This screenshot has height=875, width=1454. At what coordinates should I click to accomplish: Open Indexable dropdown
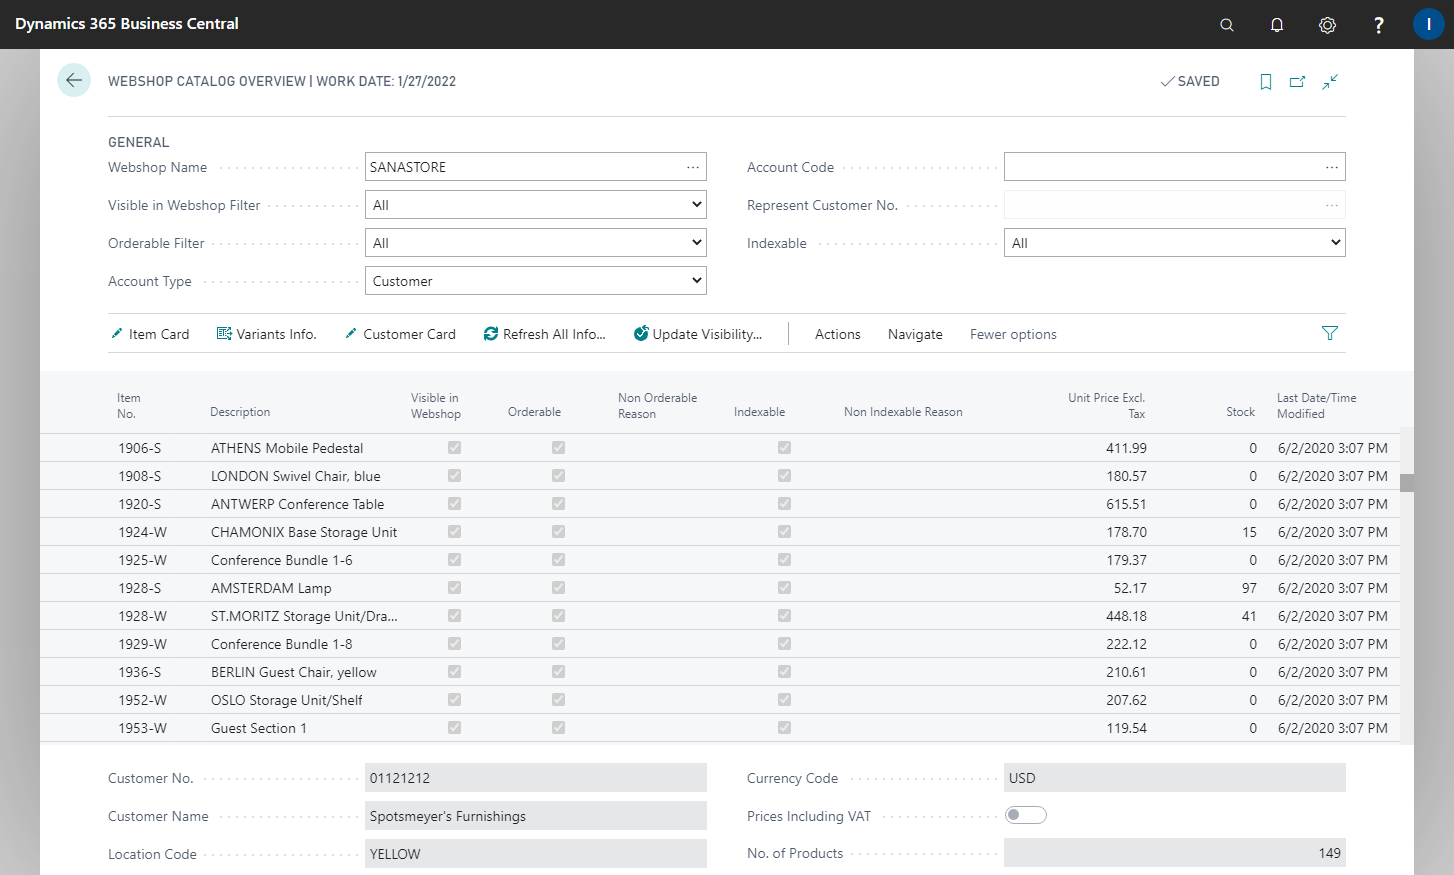[x=1175, y=243]
